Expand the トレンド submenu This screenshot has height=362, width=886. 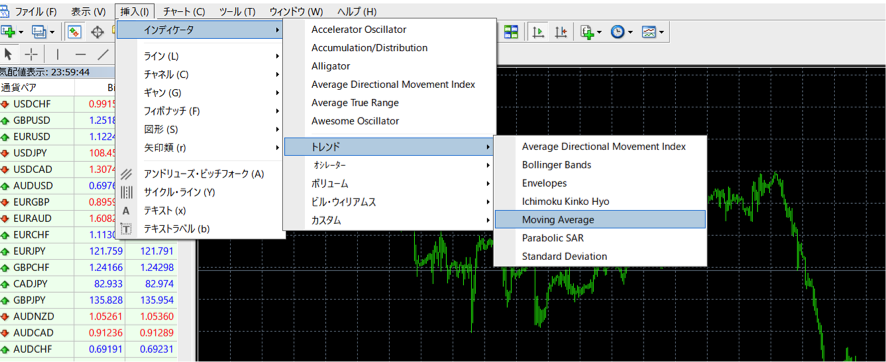coord(389,147)
